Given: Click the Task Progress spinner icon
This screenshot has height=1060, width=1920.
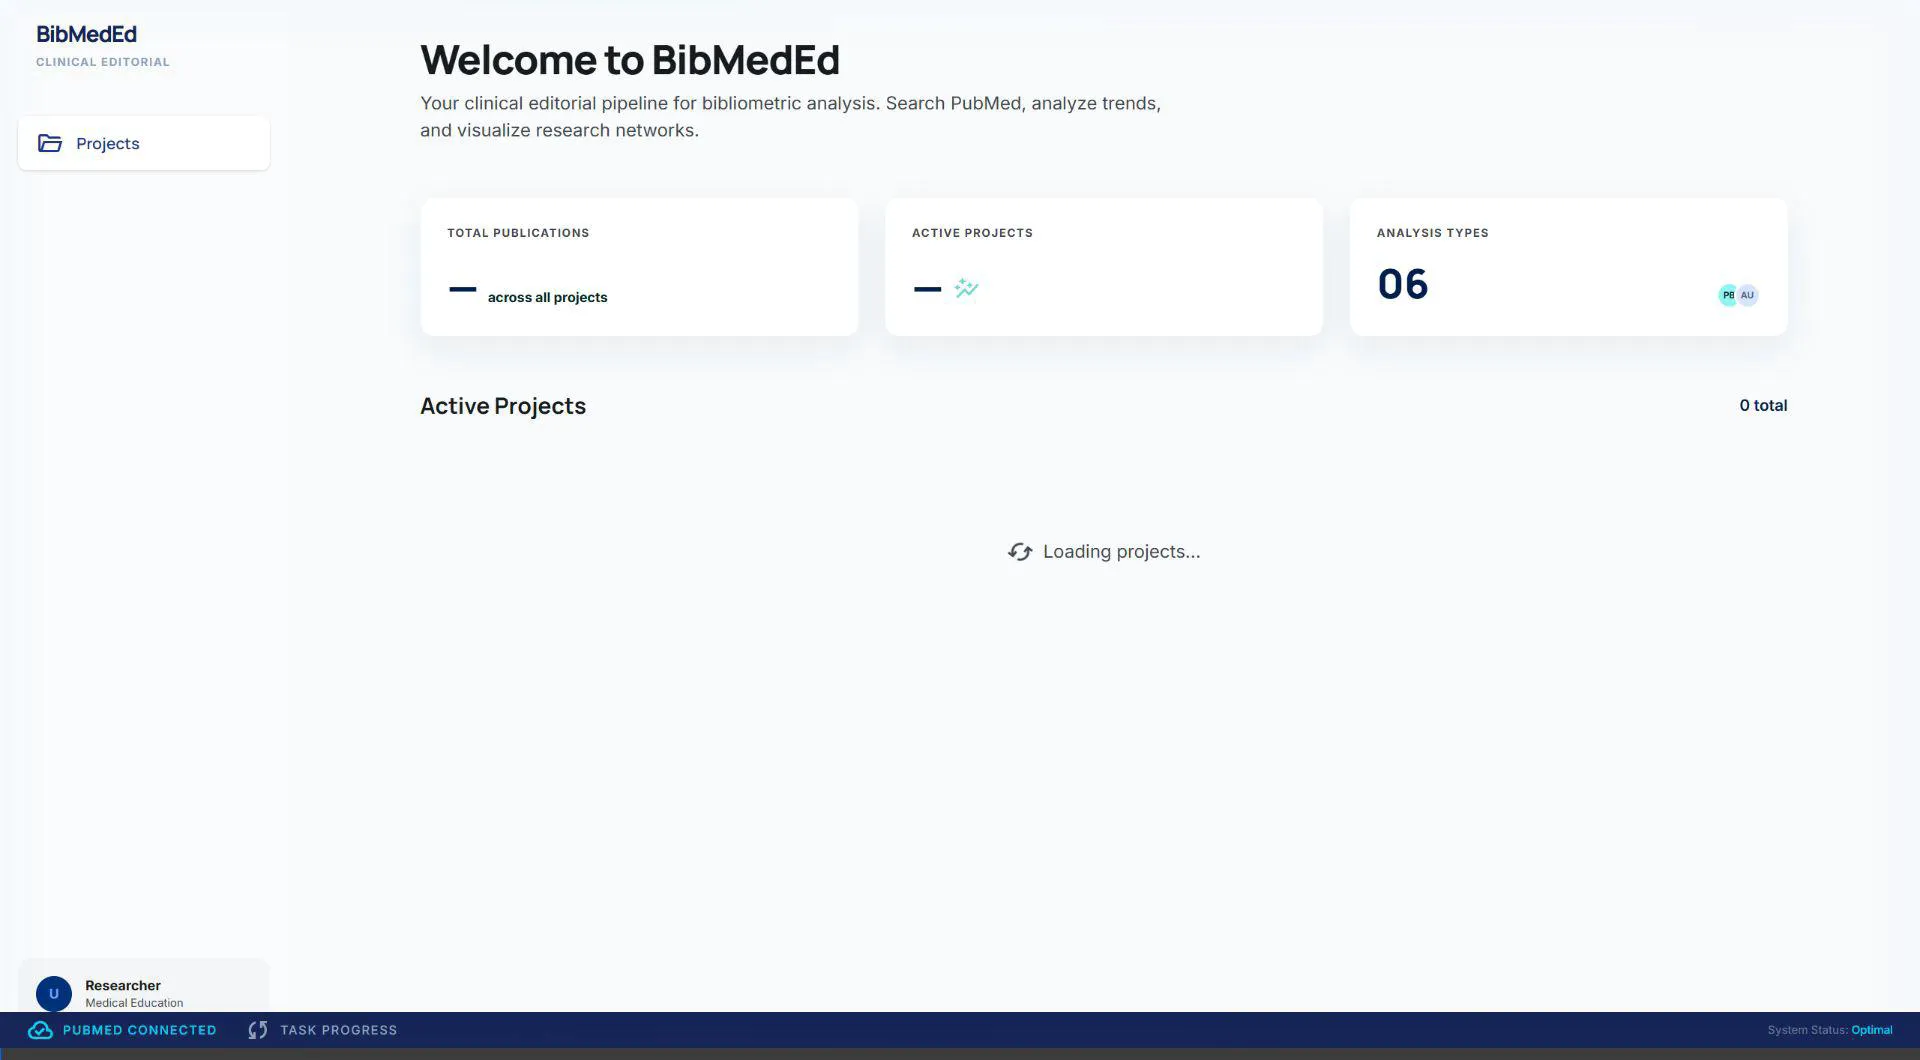Looking at the screenshot, I should pos(258,1030).
